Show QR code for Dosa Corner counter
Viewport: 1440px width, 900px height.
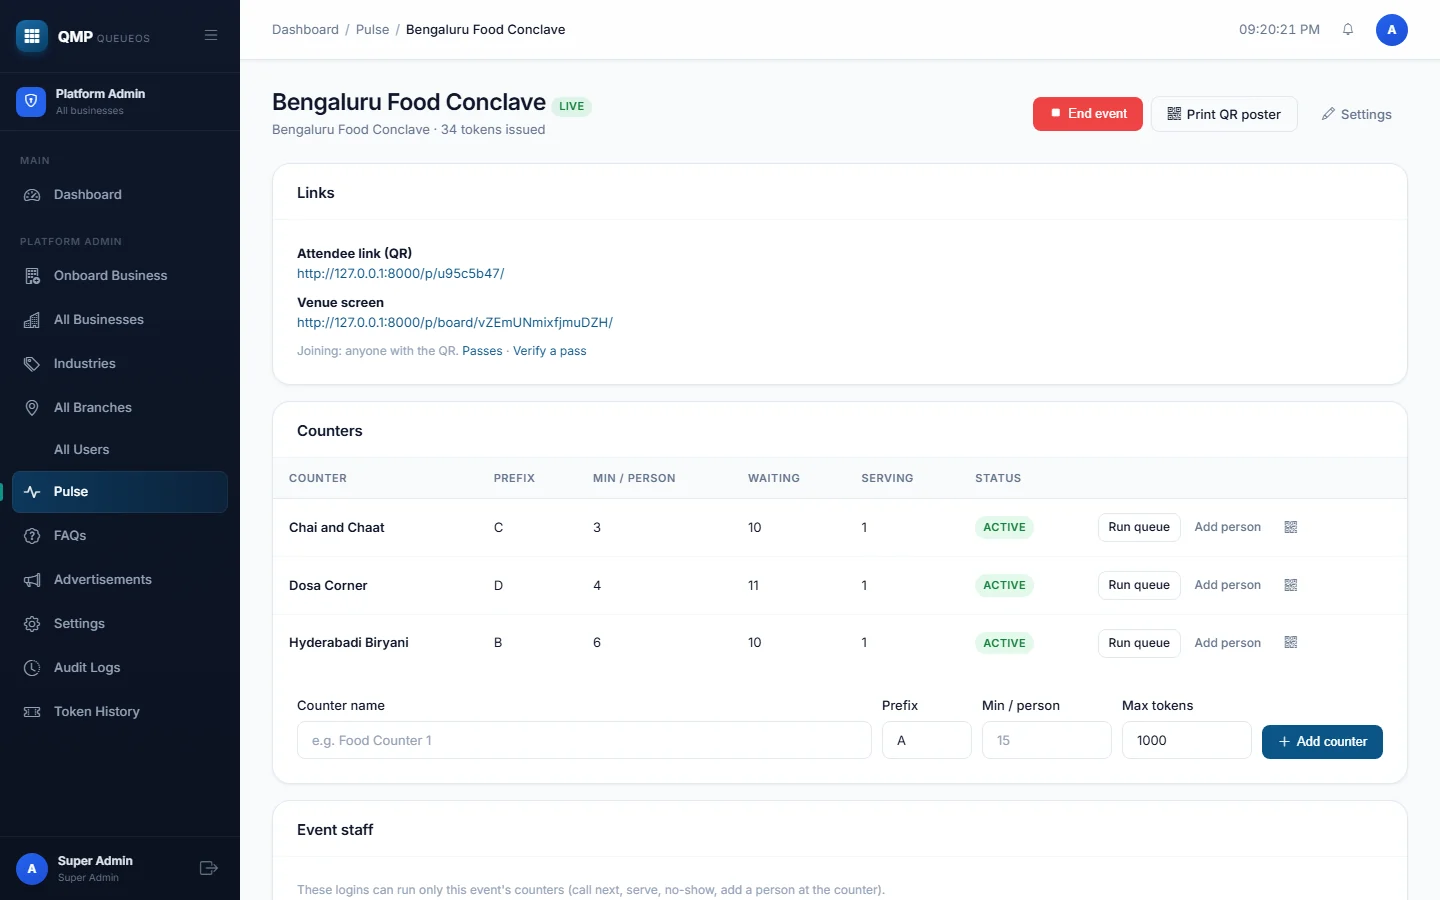coord(1291,585)
